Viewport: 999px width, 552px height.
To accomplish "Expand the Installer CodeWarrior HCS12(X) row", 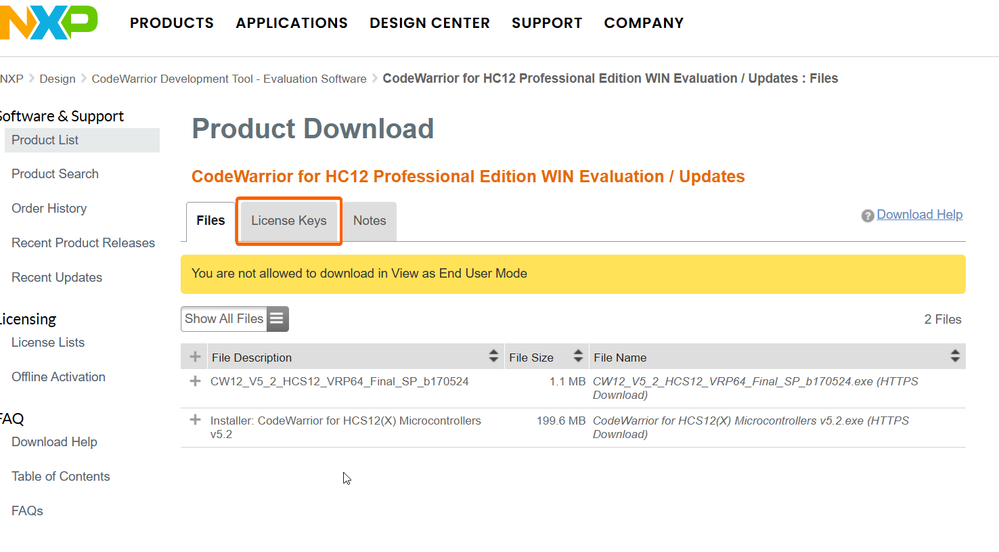I will 195,420.
